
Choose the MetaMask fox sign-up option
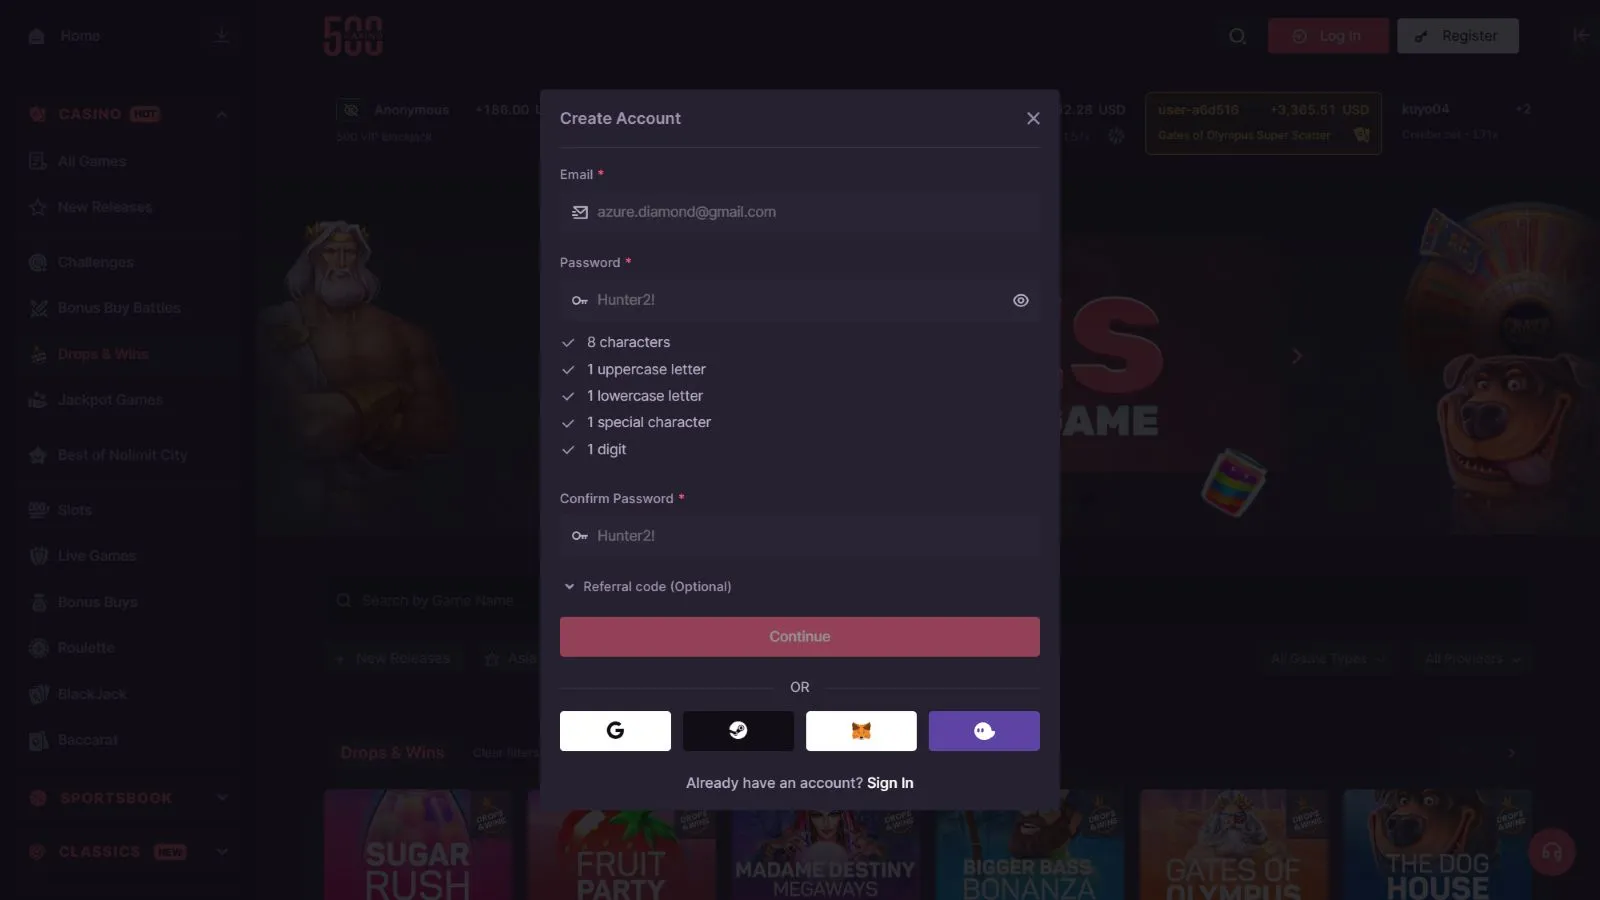click(861, 731)
